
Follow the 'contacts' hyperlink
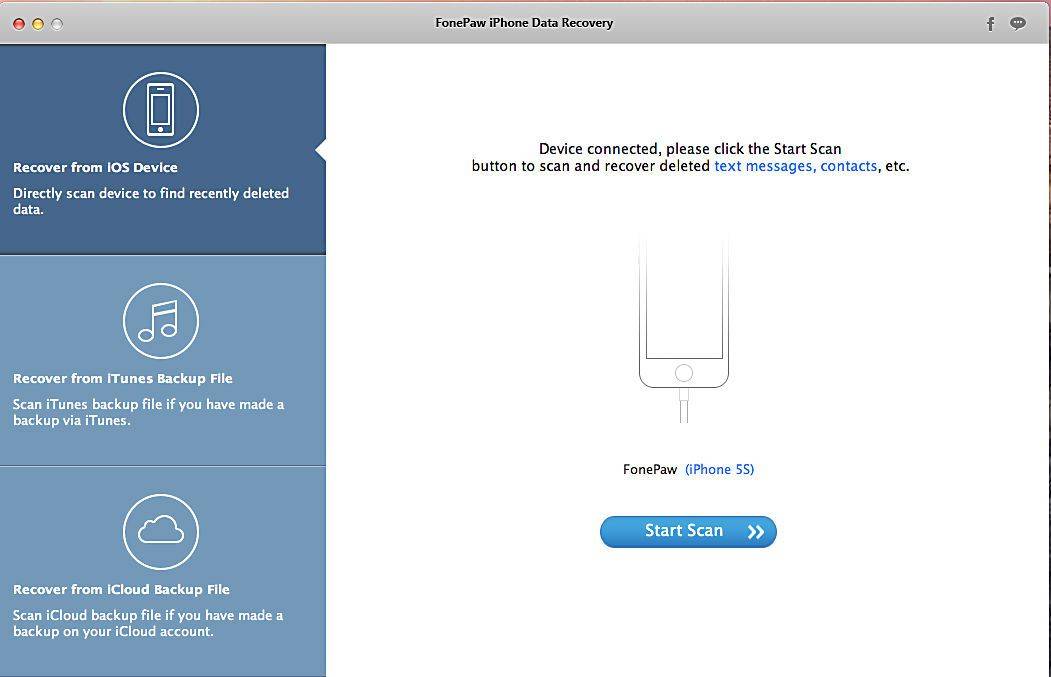click(x=848, y=166)
